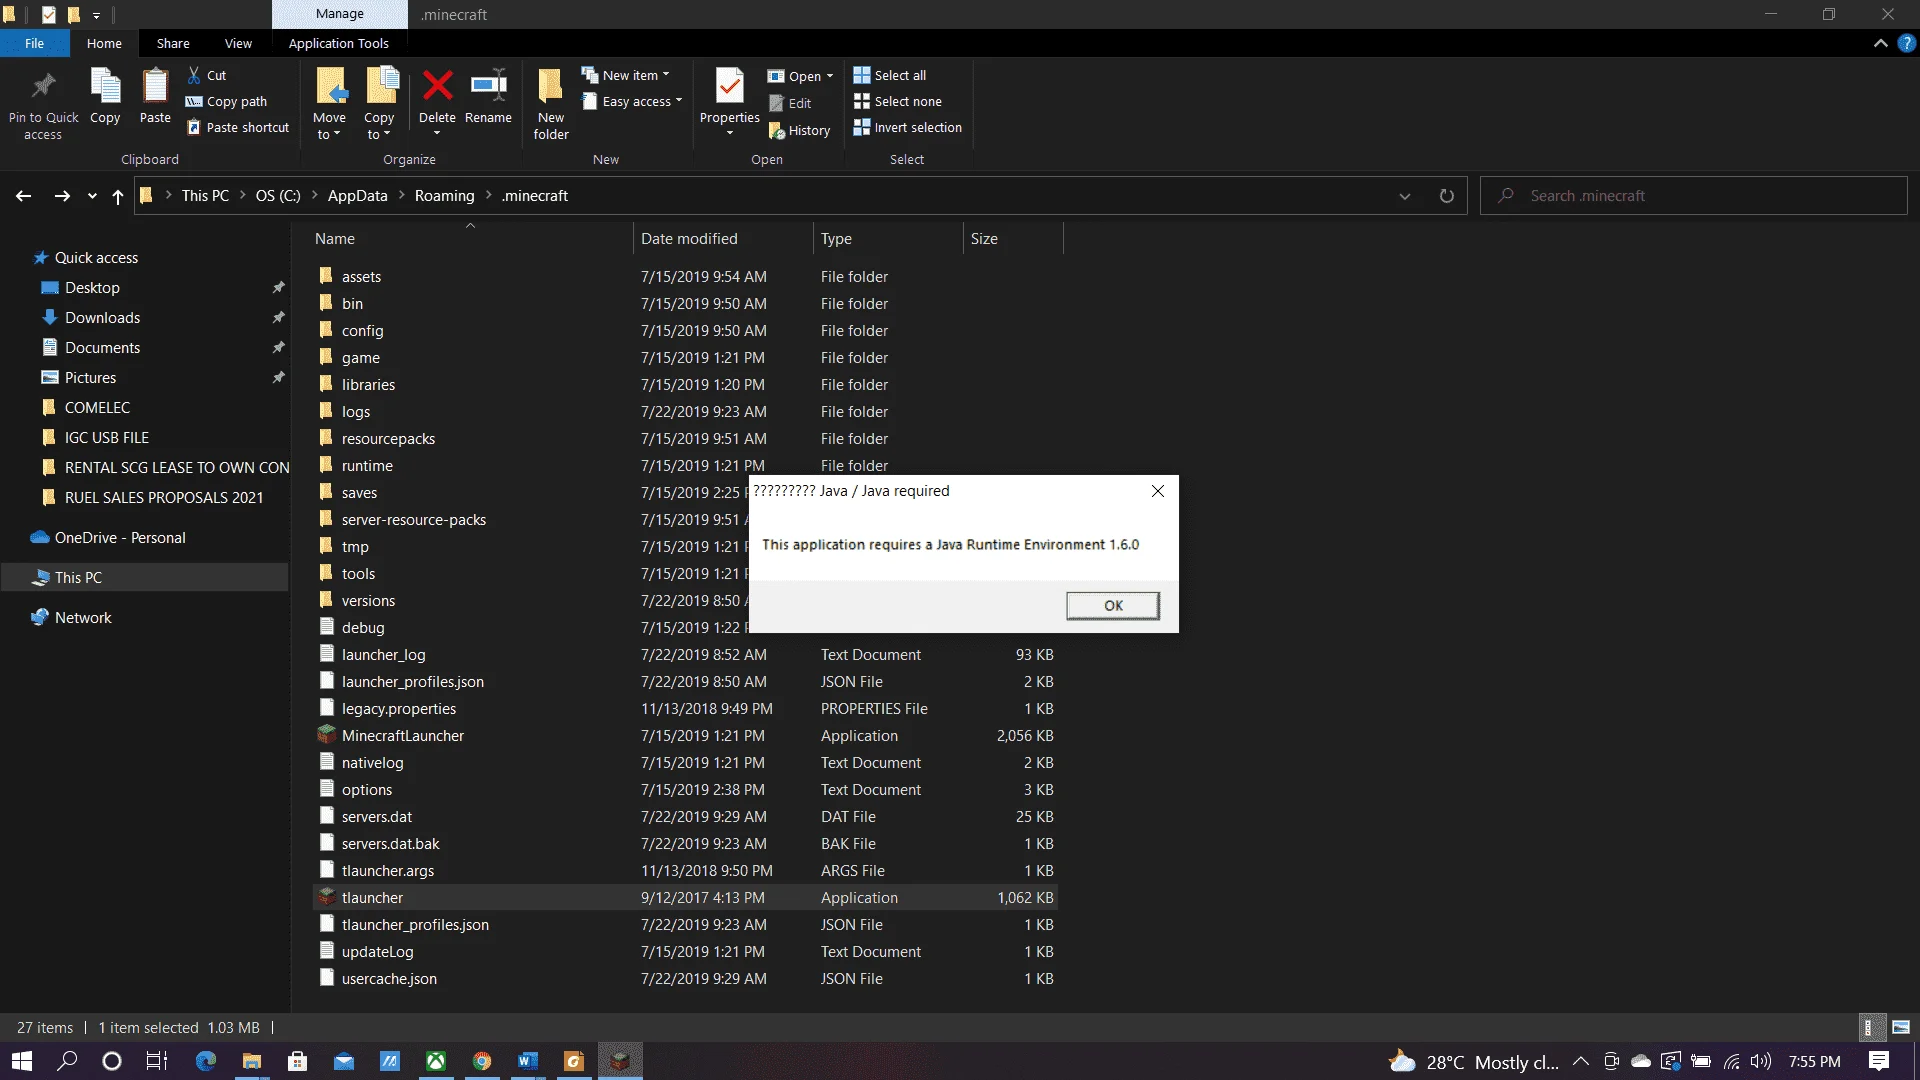1920x1080 pixels.
Task: Click OK in Java required dialog
Action: click(x=1113, y=605)
